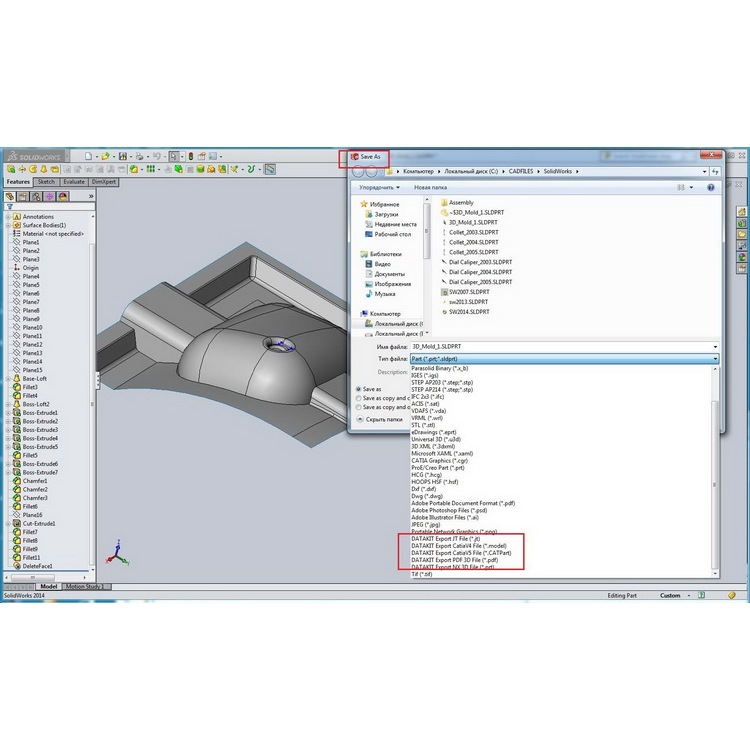Click the Save floppy disk icon

tap(122, 156)
